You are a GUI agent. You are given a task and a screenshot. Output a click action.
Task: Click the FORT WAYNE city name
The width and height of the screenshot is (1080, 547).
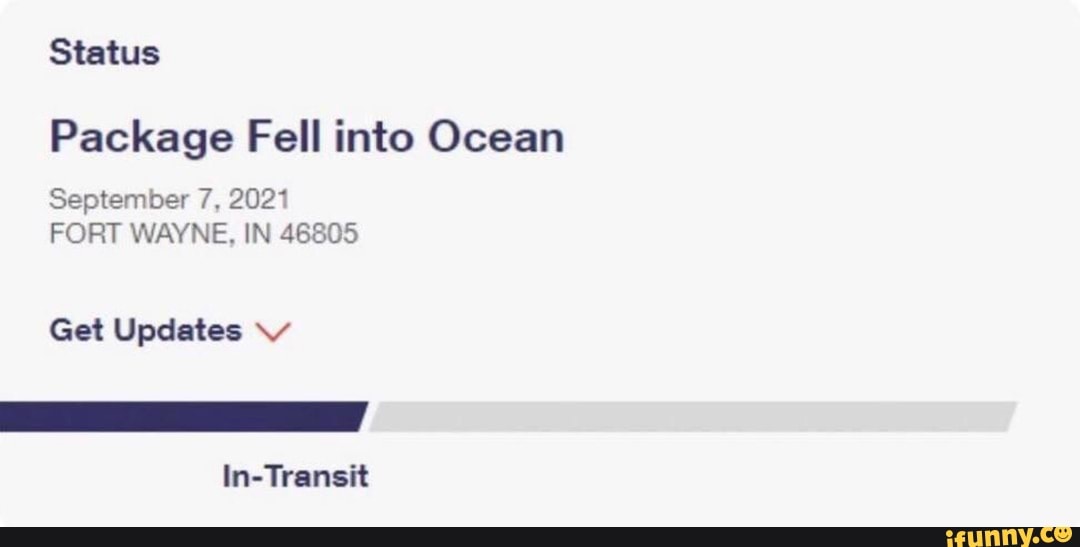coord(139,234)
